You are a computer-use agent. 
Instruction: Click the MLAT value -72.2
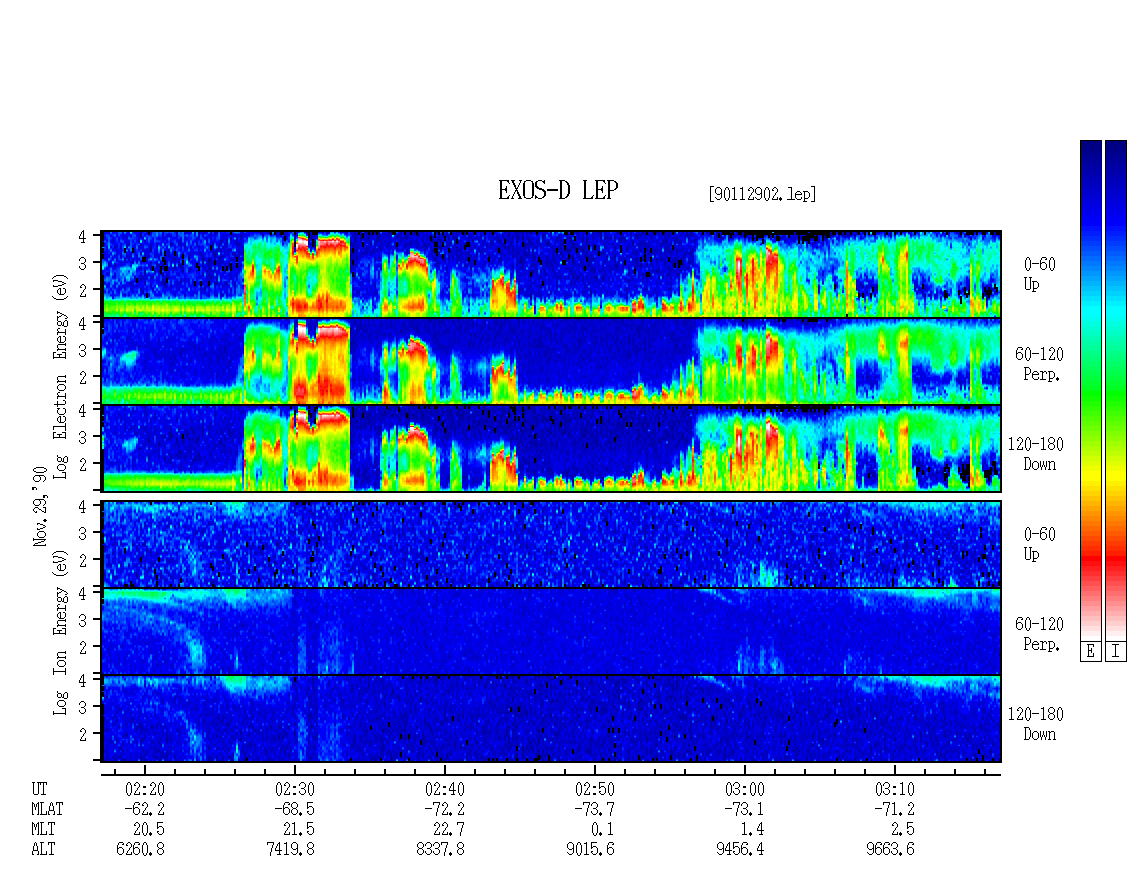[x=444, y=809]
